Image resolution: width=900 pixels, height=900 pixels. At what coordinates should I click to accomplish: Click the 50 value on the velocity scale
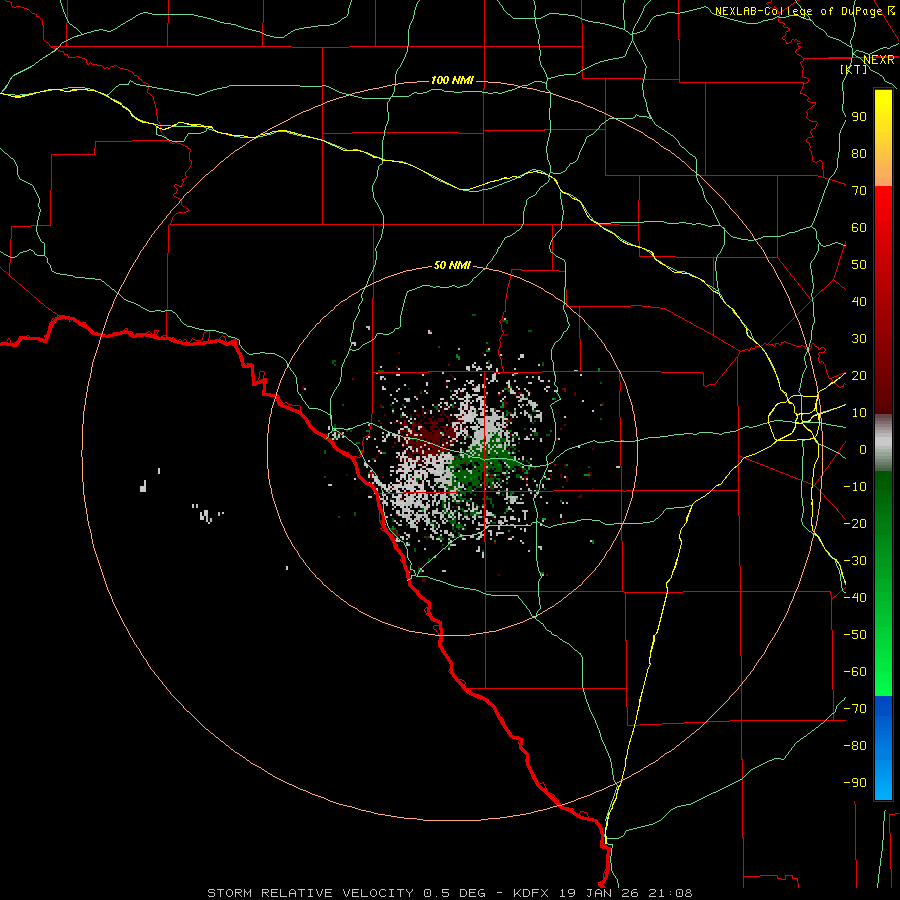coord(859,265)
